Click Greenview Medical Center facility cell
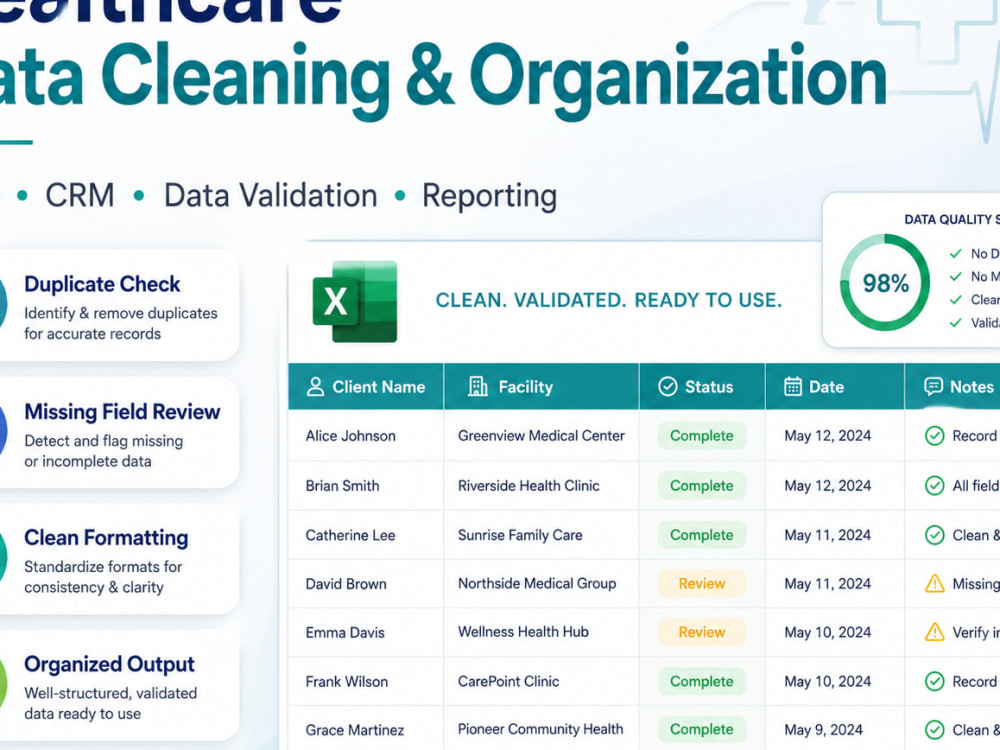This screenshot has width=1000, height=750. tap(541, 436)
